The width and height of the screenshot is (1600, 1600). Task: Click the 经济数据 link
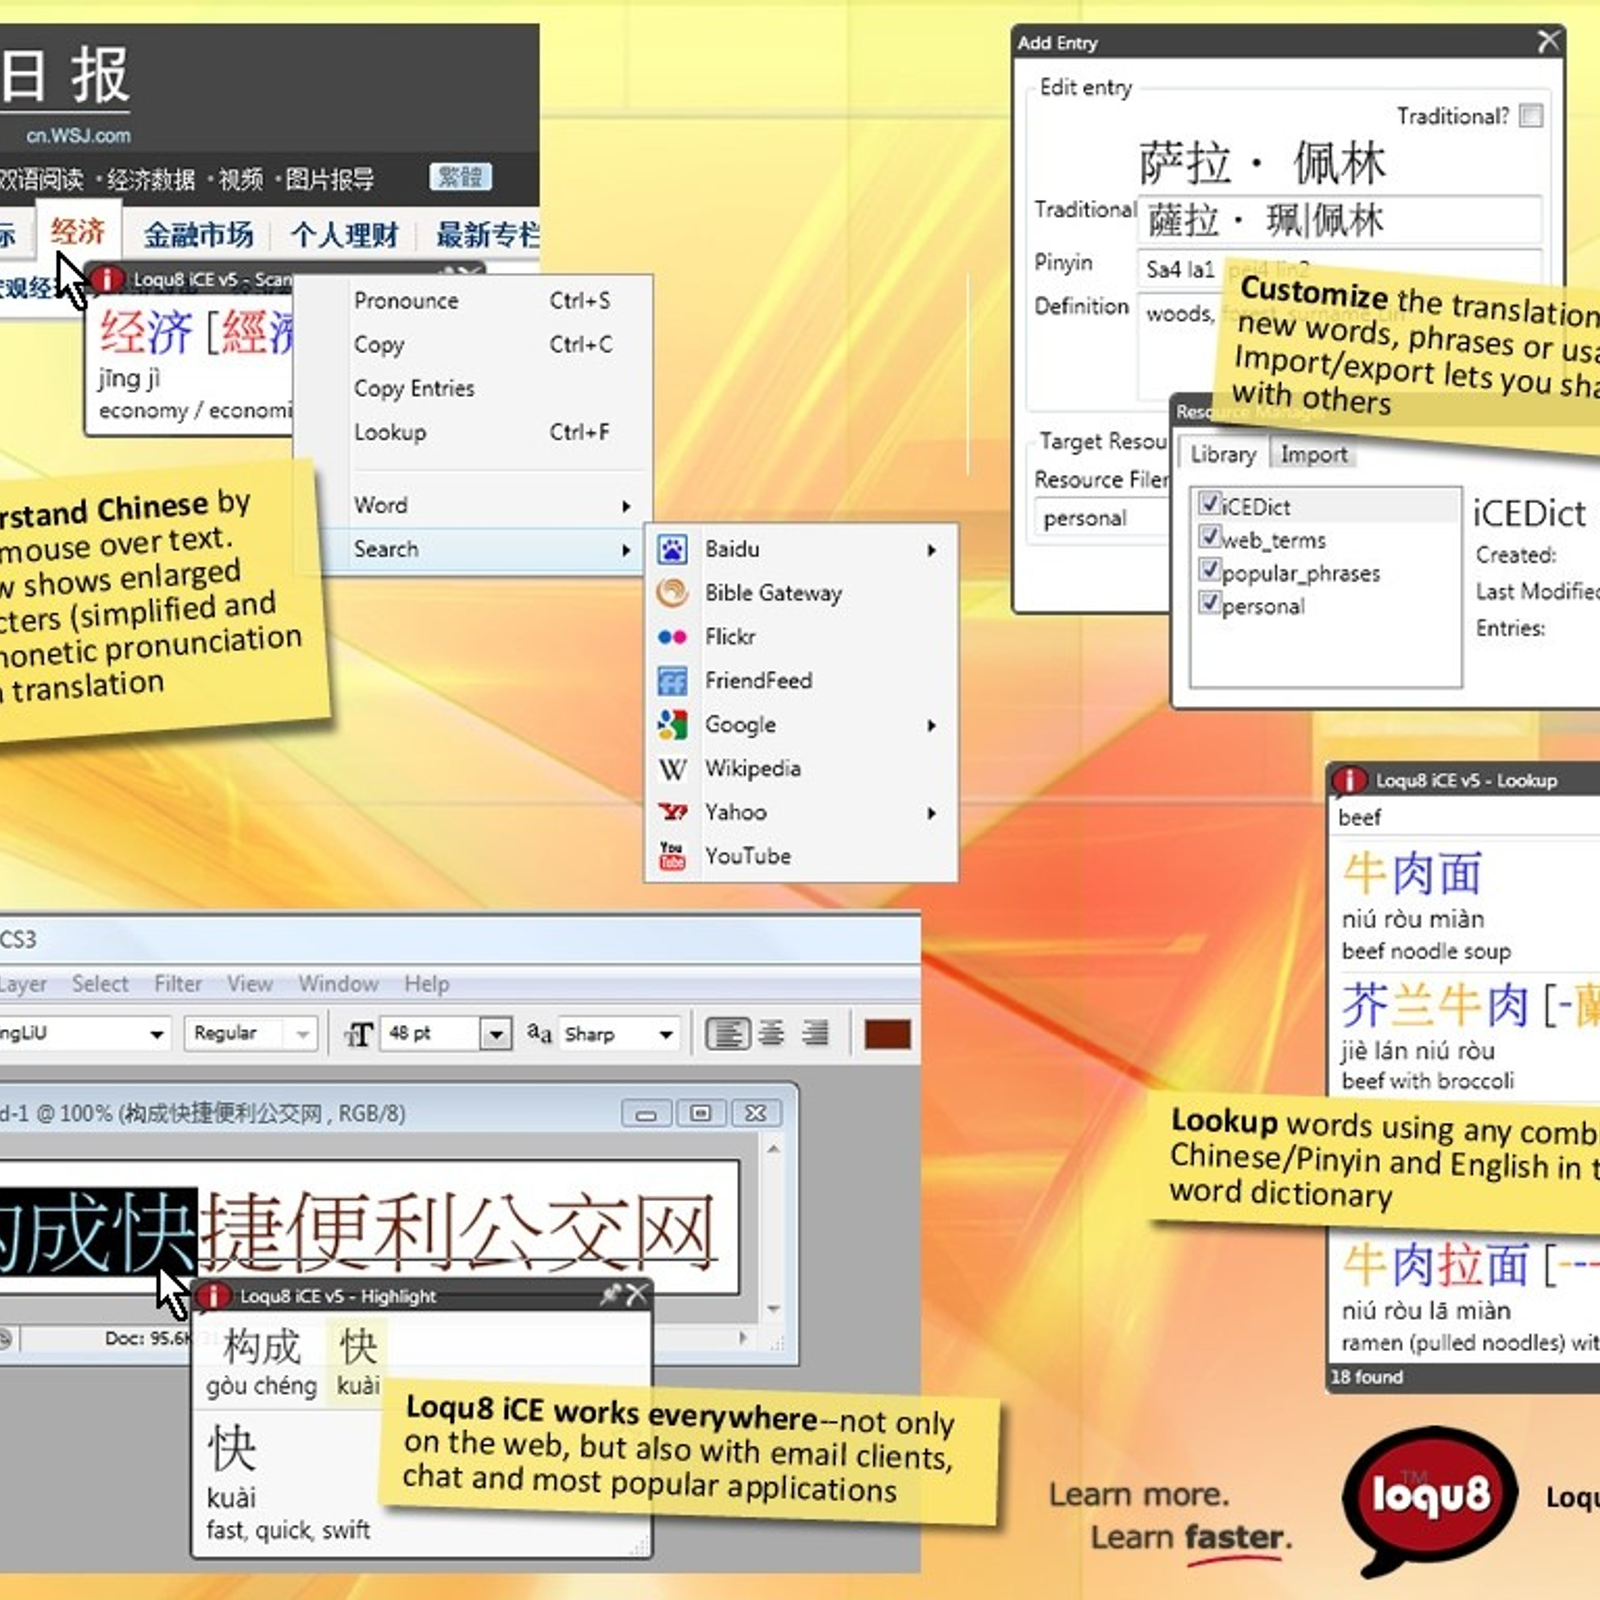150,179
